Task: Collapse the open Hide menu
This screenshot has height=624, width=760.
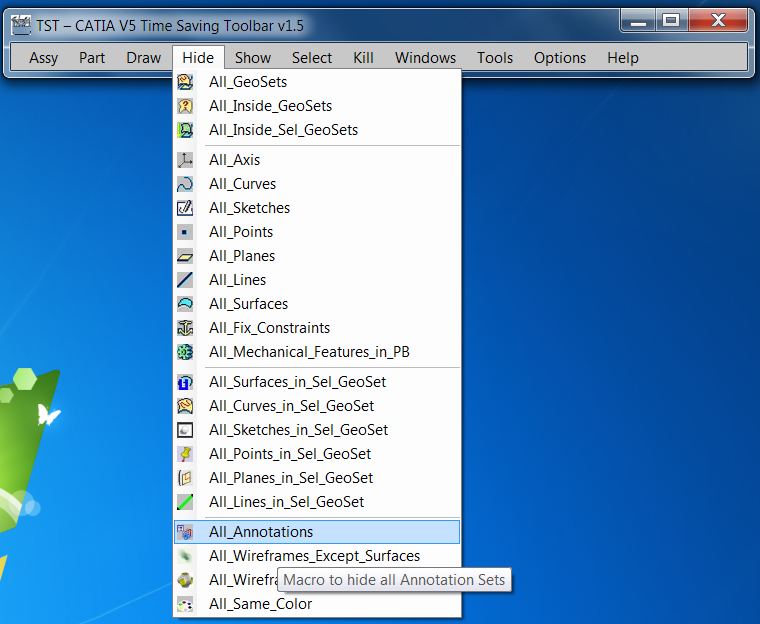Action: point(198,58)
